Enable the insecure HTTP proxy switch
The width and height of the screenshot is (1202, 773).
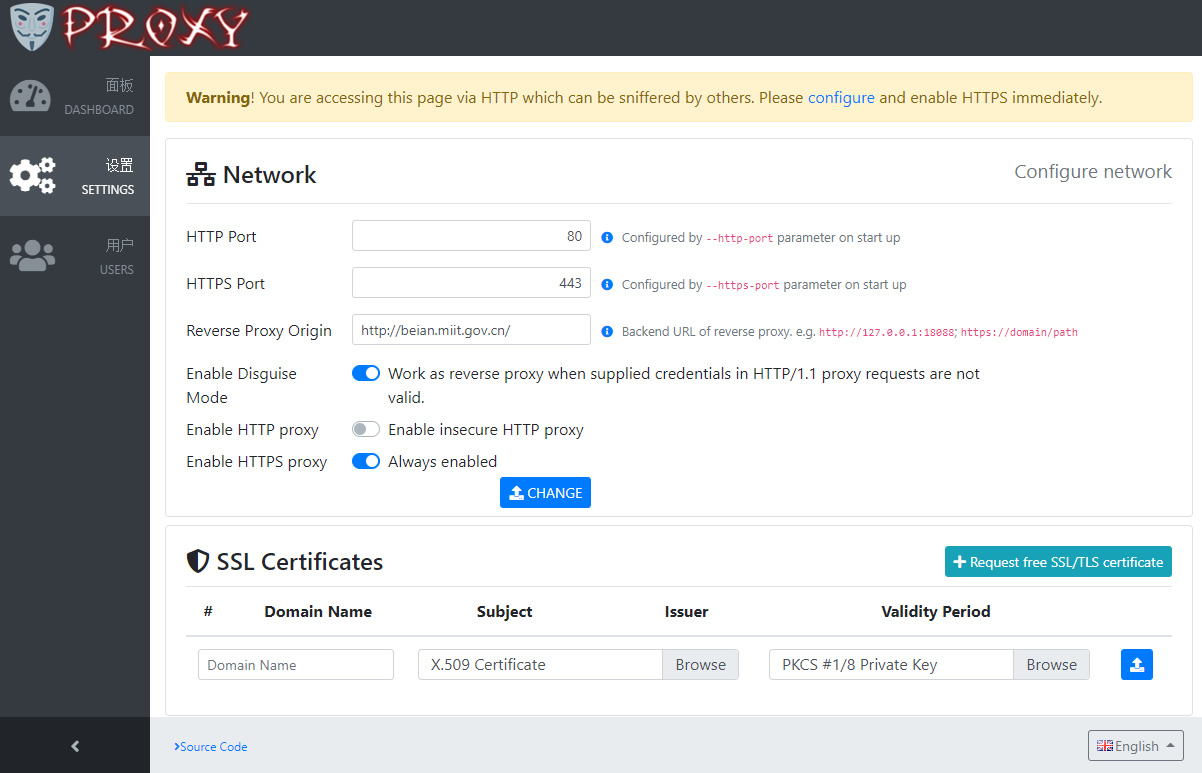click(x=366, y=429)
